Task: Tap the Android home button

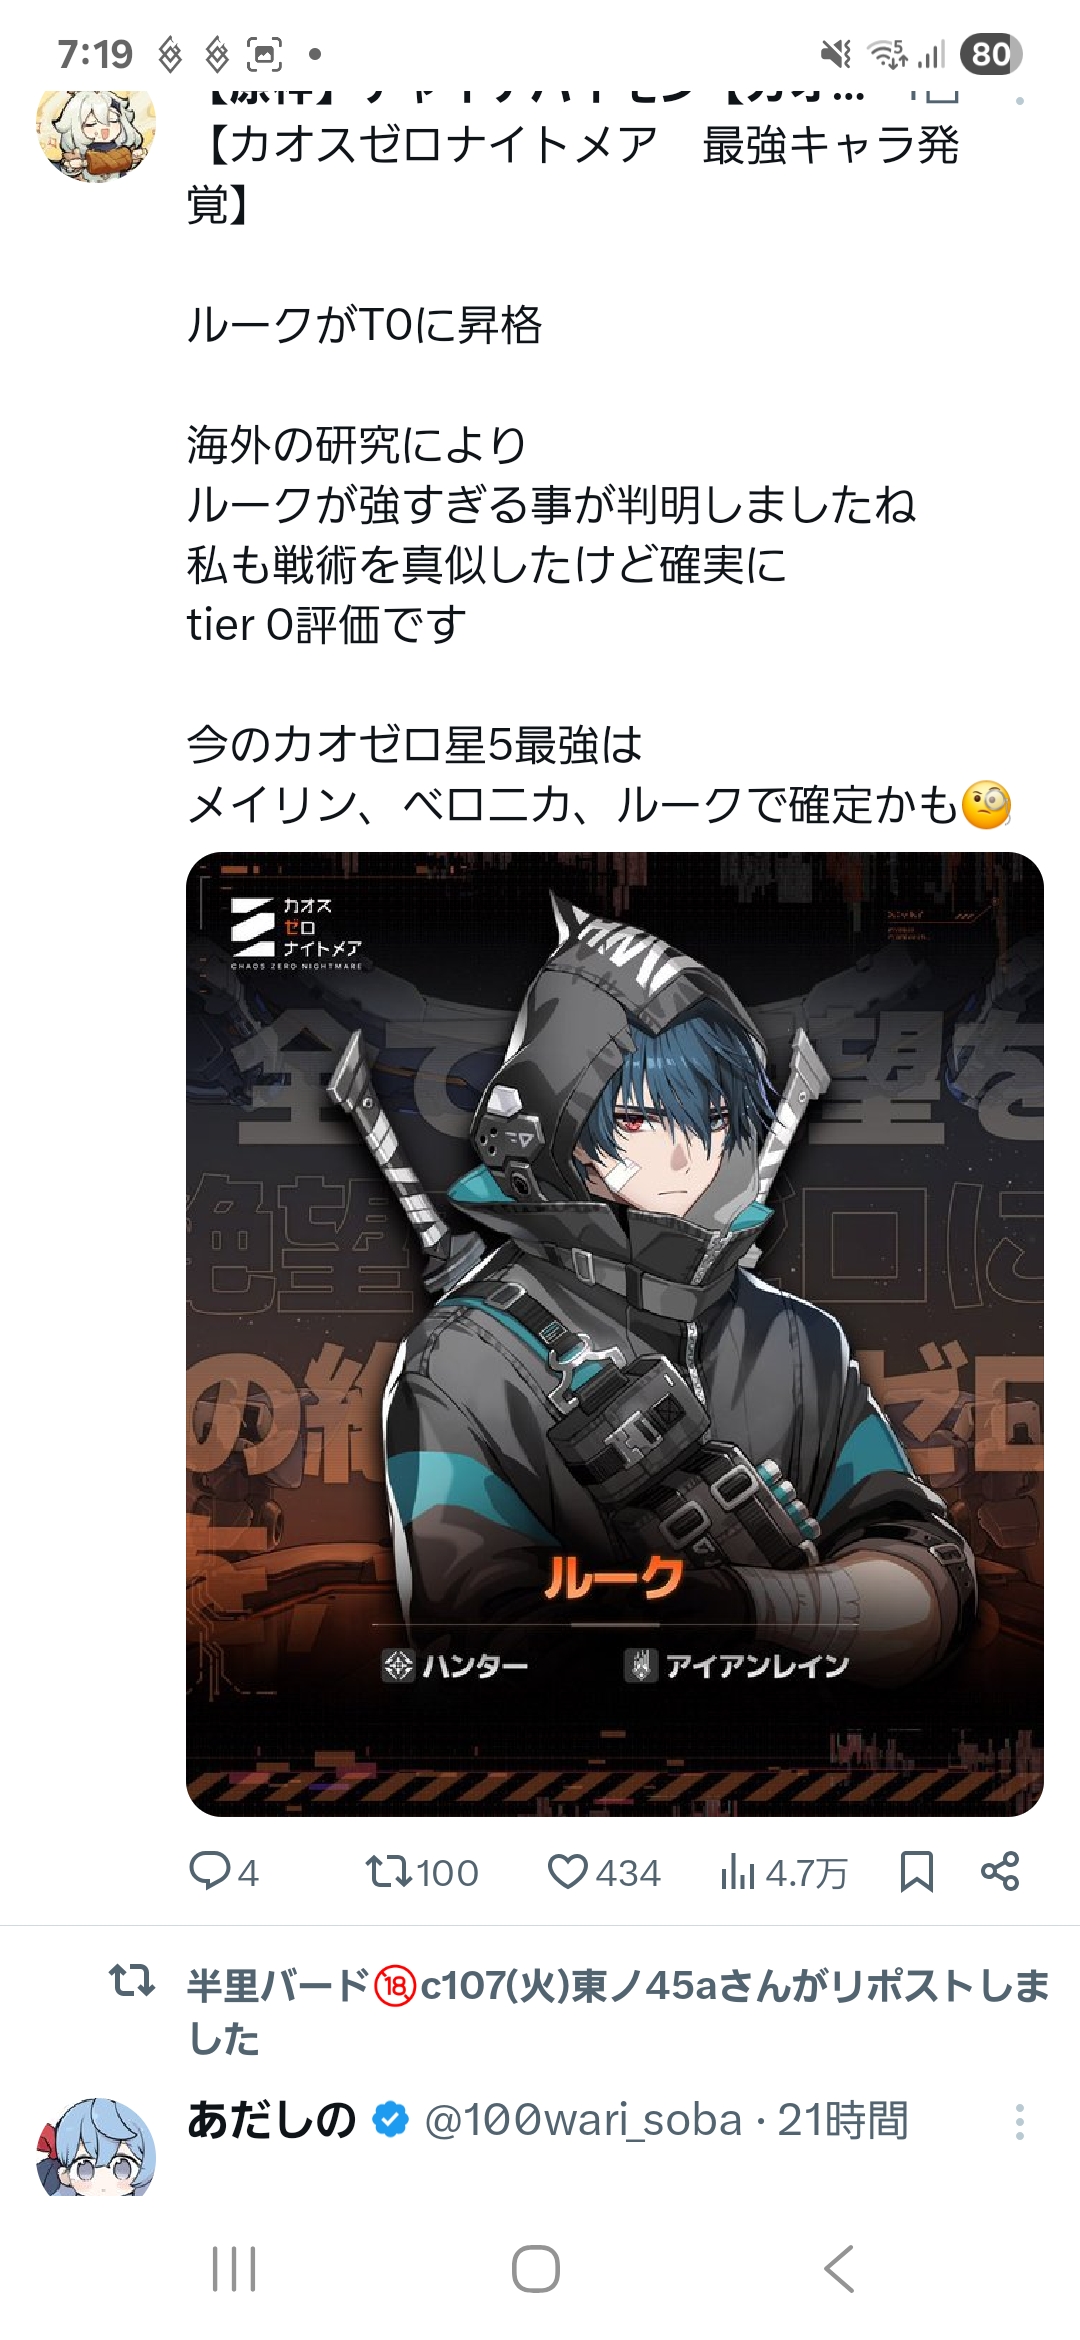Action: 536,2268
